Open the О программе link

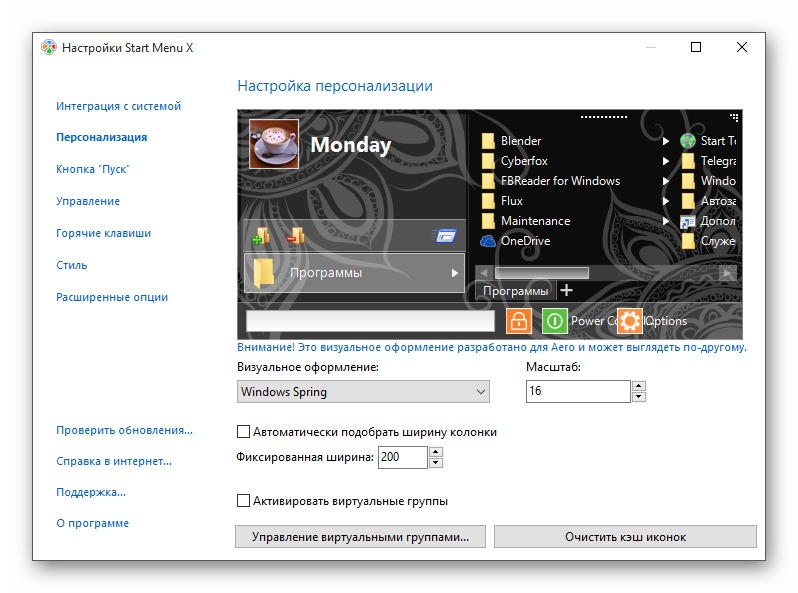(x=93, y=523)
